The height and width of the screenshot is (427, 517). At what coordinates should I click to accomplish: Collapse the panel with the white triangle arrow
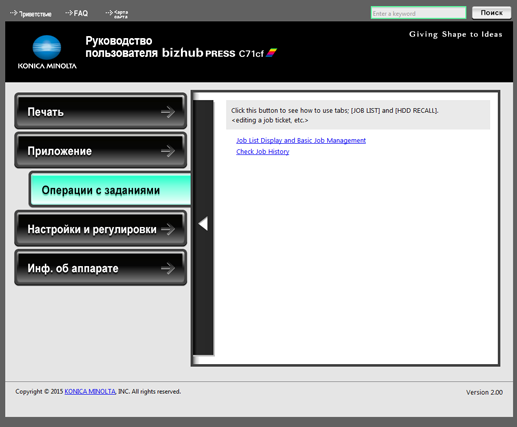click(203, 224)
